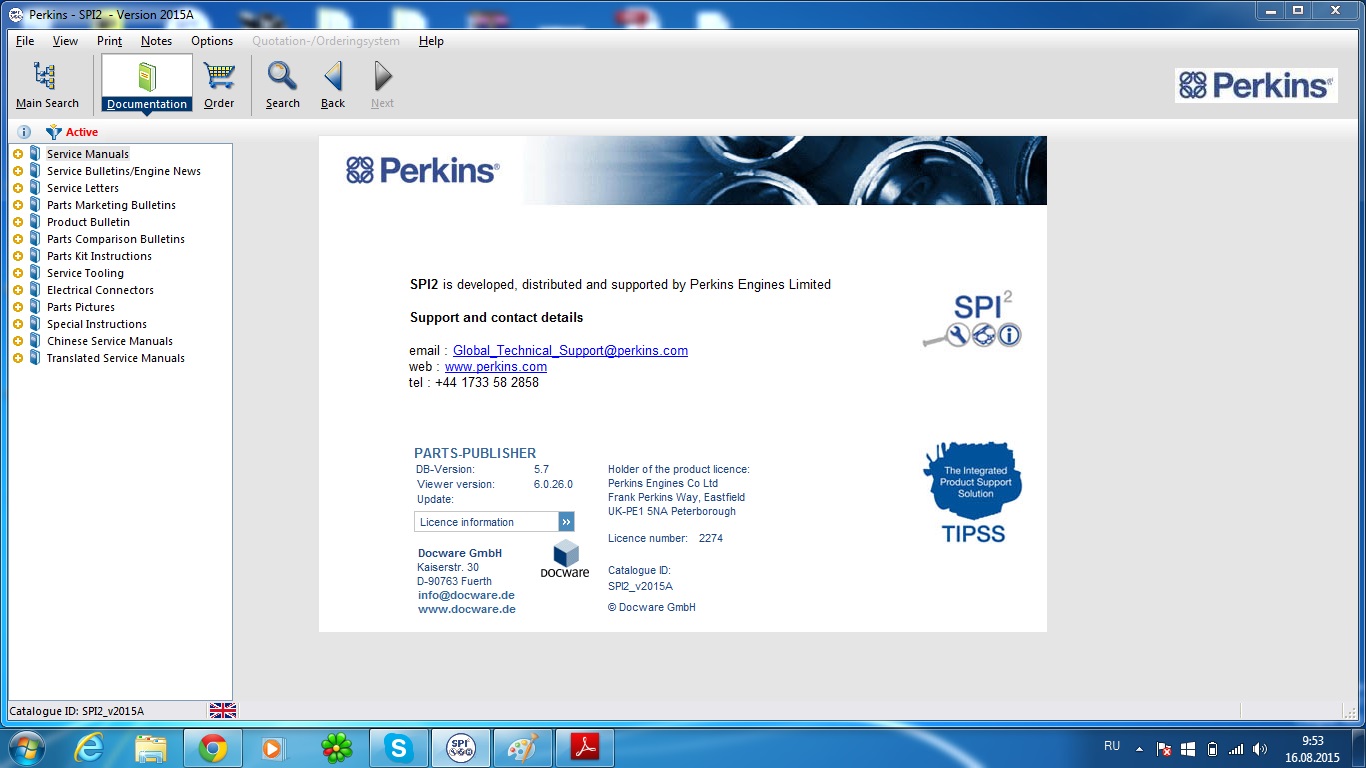Open the Notes menu
This screenshot has height=768, width=1366.
tap(156, 41)
